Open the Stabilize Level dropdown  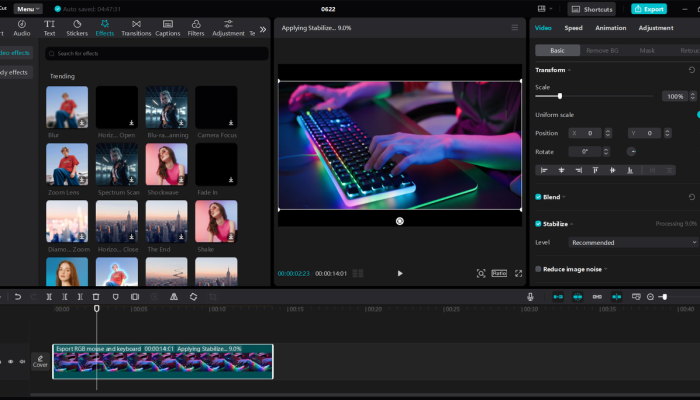632,242
